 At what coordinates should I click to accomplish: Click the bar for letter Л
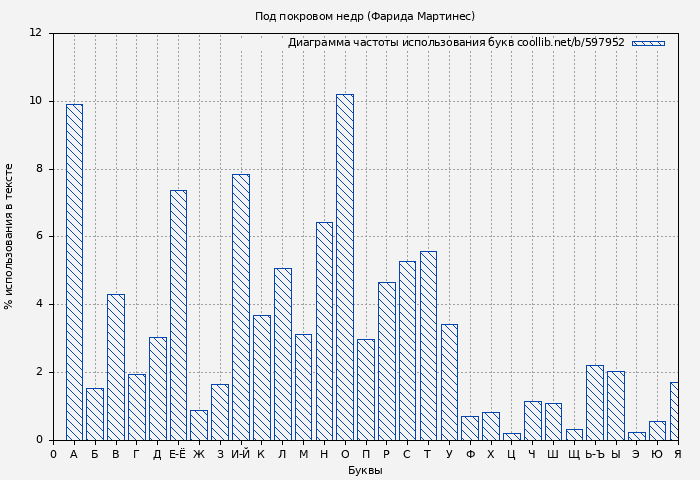click(282, 354)
